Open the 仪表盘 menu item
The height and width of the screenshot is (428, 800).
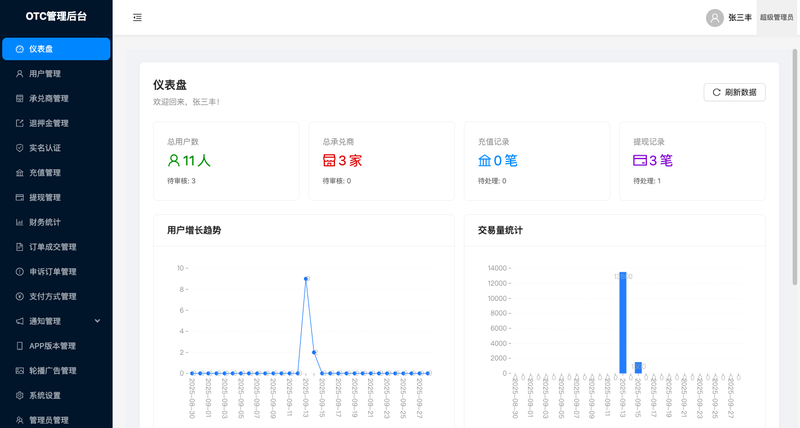(x=56, y=49)
